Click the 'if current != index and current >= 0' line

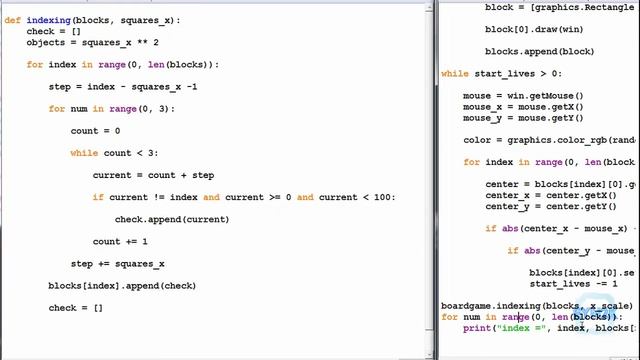point(244,197)
